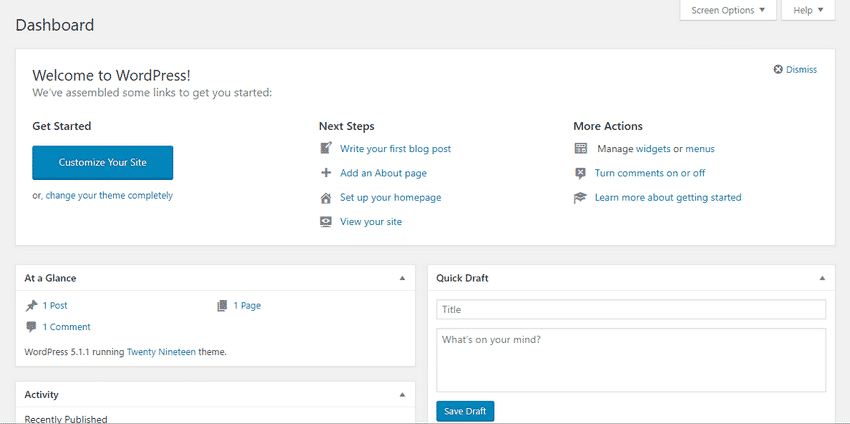Click the Customize Your Site button
Screen dimensions: 850x424
[102, 162]
